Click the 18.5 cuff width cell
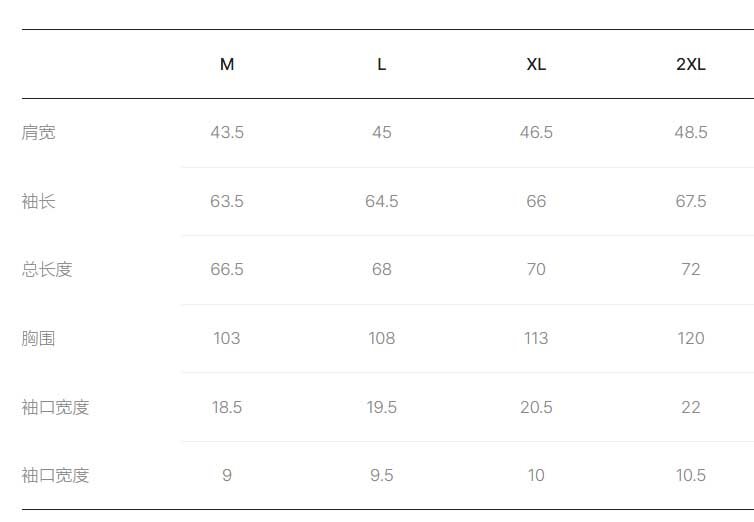754x522 pixels. tap(227, 407)
